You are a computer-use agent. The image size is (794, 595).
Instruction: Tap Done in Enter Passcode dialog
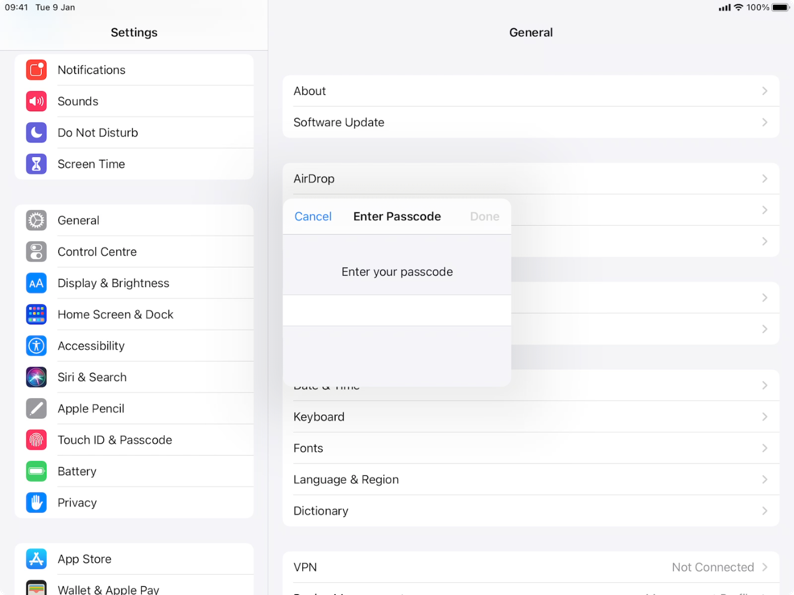(x=485, y=217)
